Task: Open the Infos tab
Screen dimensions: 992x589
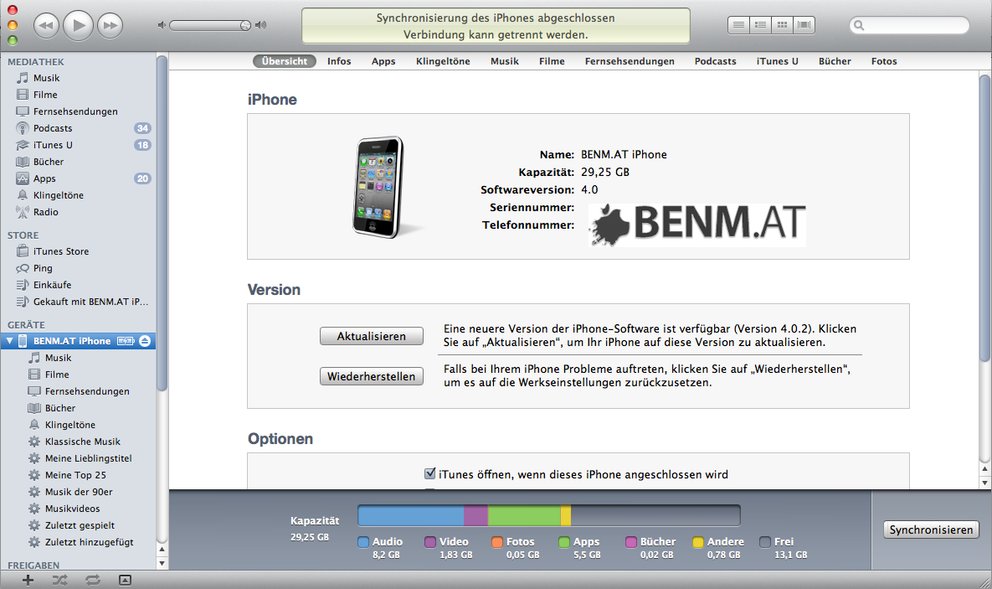Action: (339, 61)
